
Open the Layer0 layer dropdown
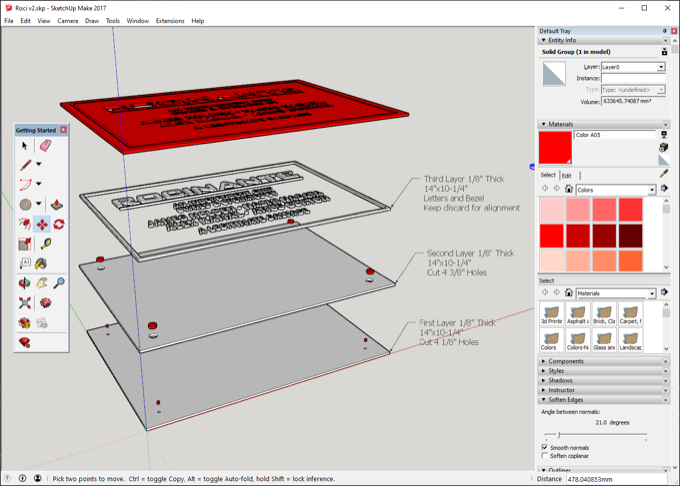pyautogui.click(x=633, y=67)
